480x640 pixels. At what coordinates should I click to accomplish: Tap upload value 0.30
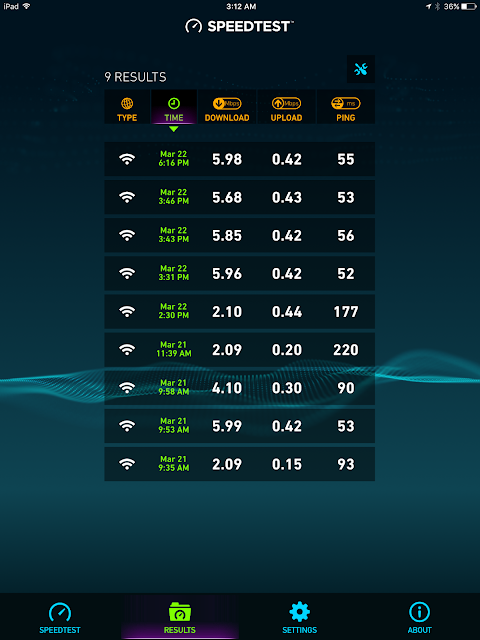(287, 388)
